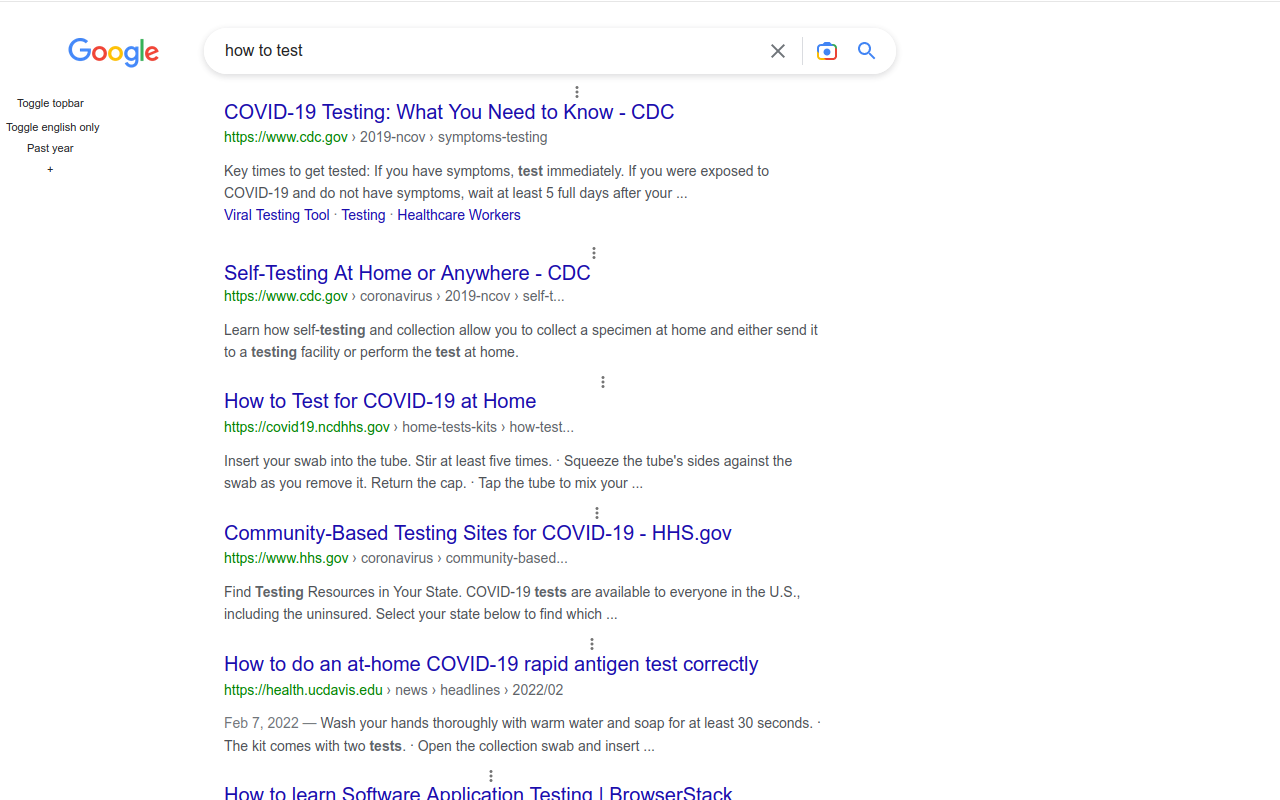
Task: Click the 'Feb 7, 2022' dated snippet
Action: pos(522,734)
